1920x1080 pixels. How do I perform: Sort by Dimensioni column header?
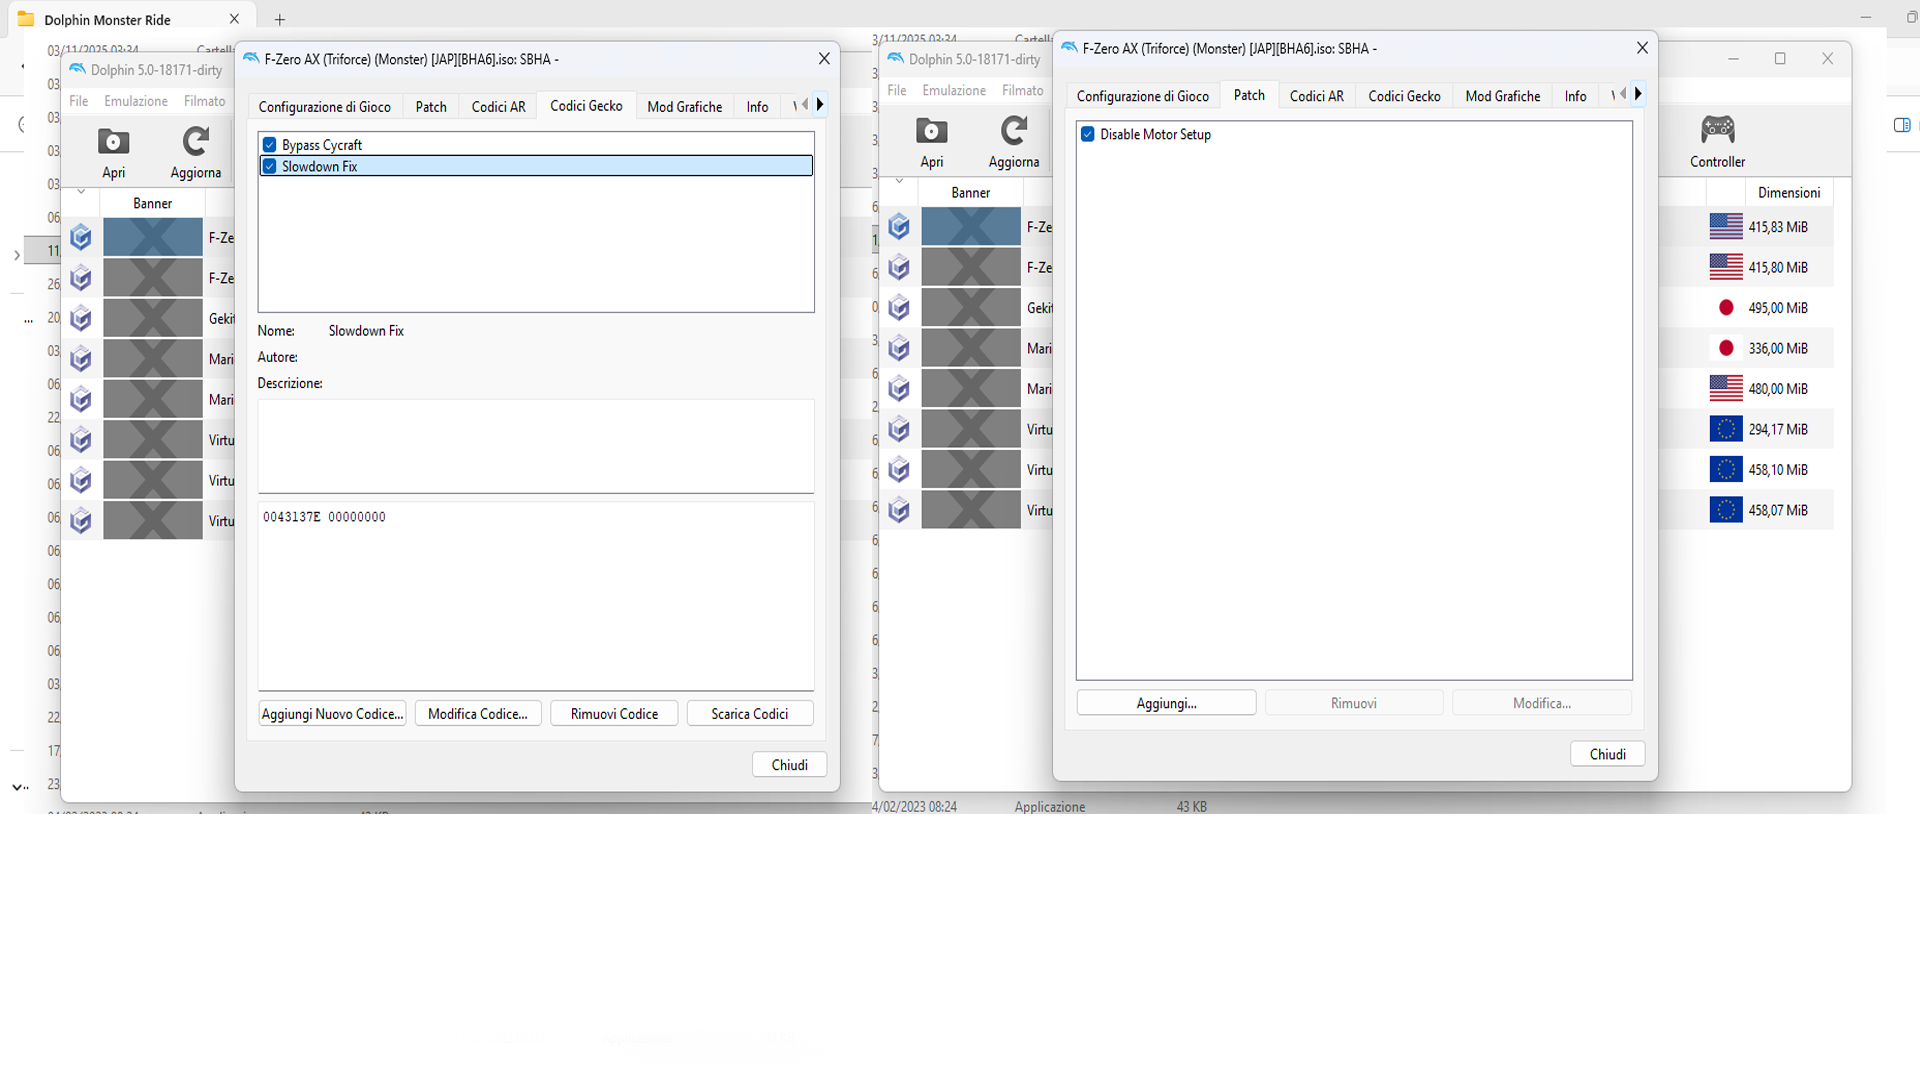(1789, 192)
